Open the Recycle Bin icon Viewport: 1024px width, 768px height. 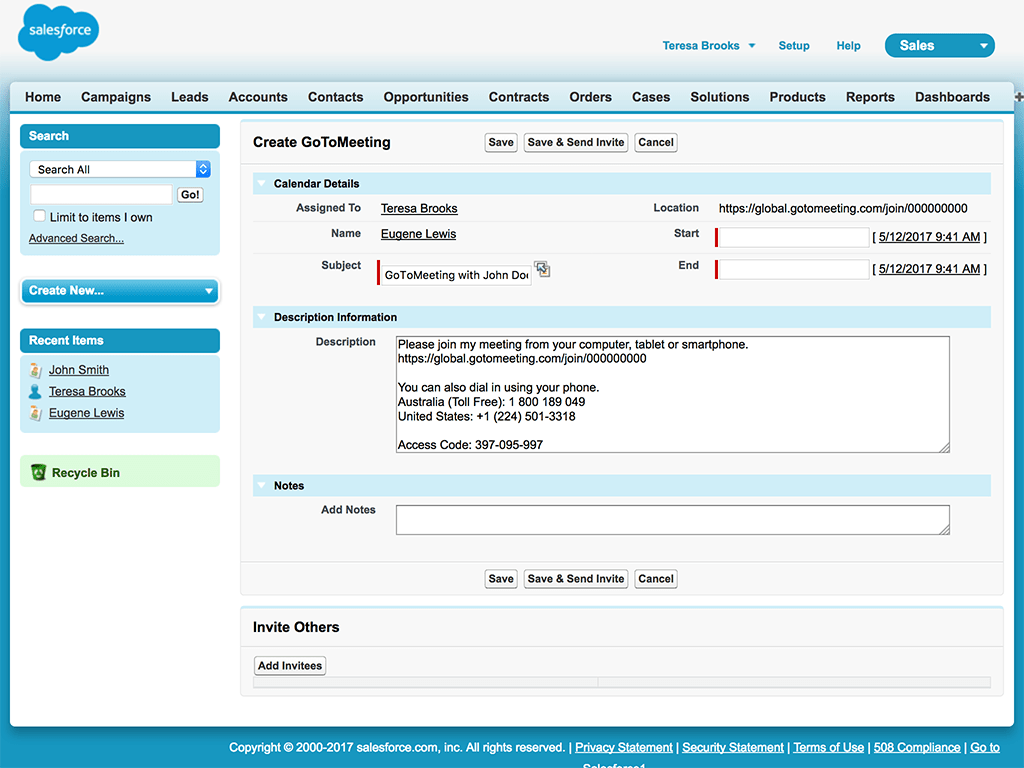tap(38, 473)
